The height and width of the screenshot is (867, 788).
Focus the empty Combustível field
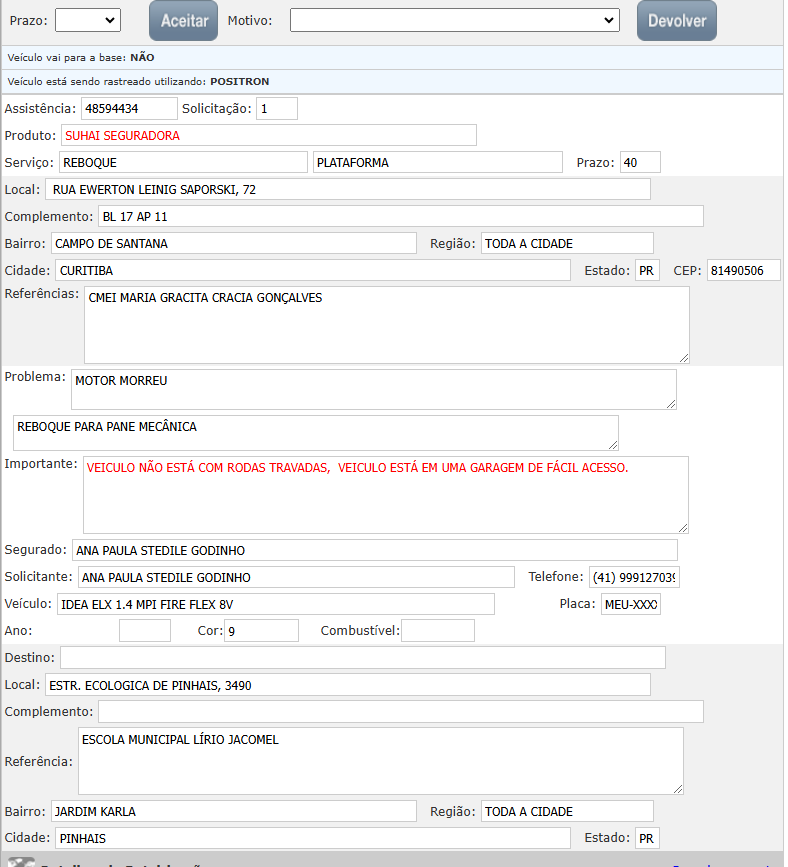tap(438, 630)
